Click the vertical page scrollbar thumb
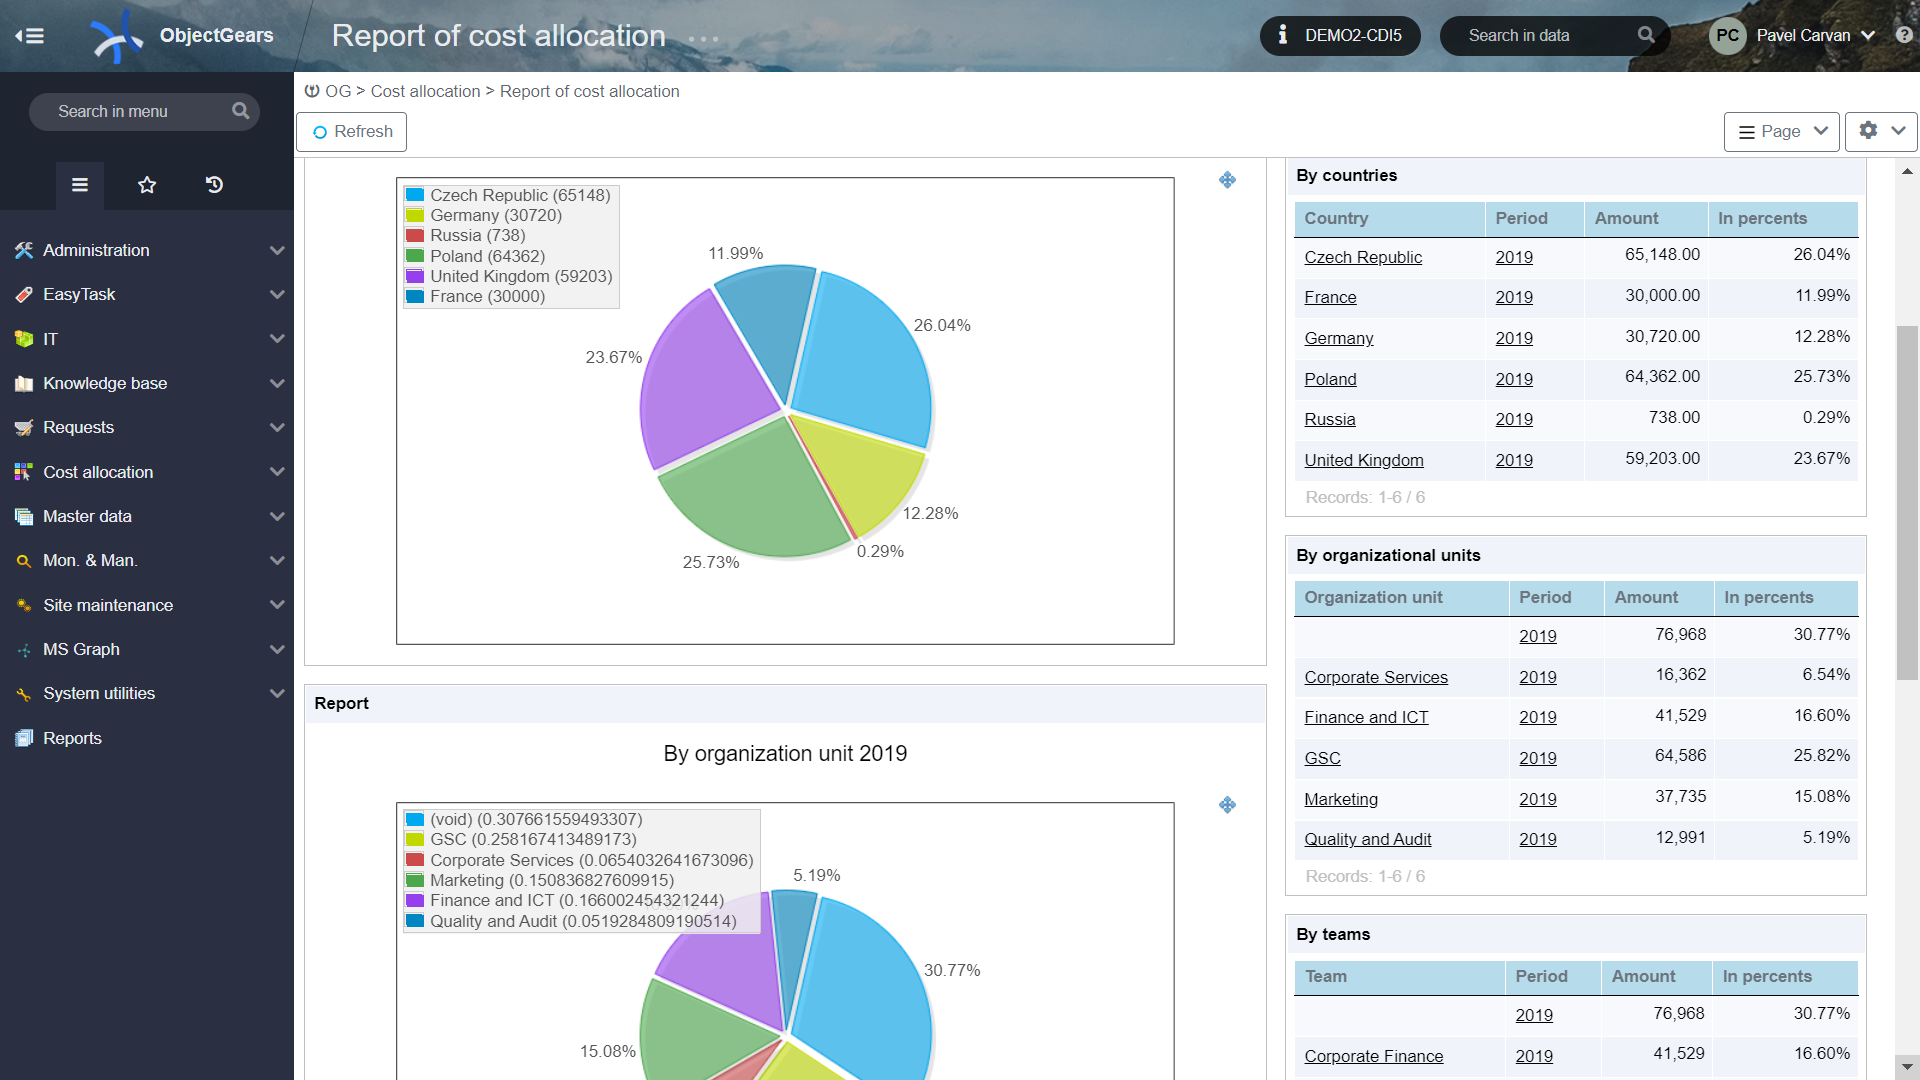The image size is (1920, 1080). point(1907,503)
